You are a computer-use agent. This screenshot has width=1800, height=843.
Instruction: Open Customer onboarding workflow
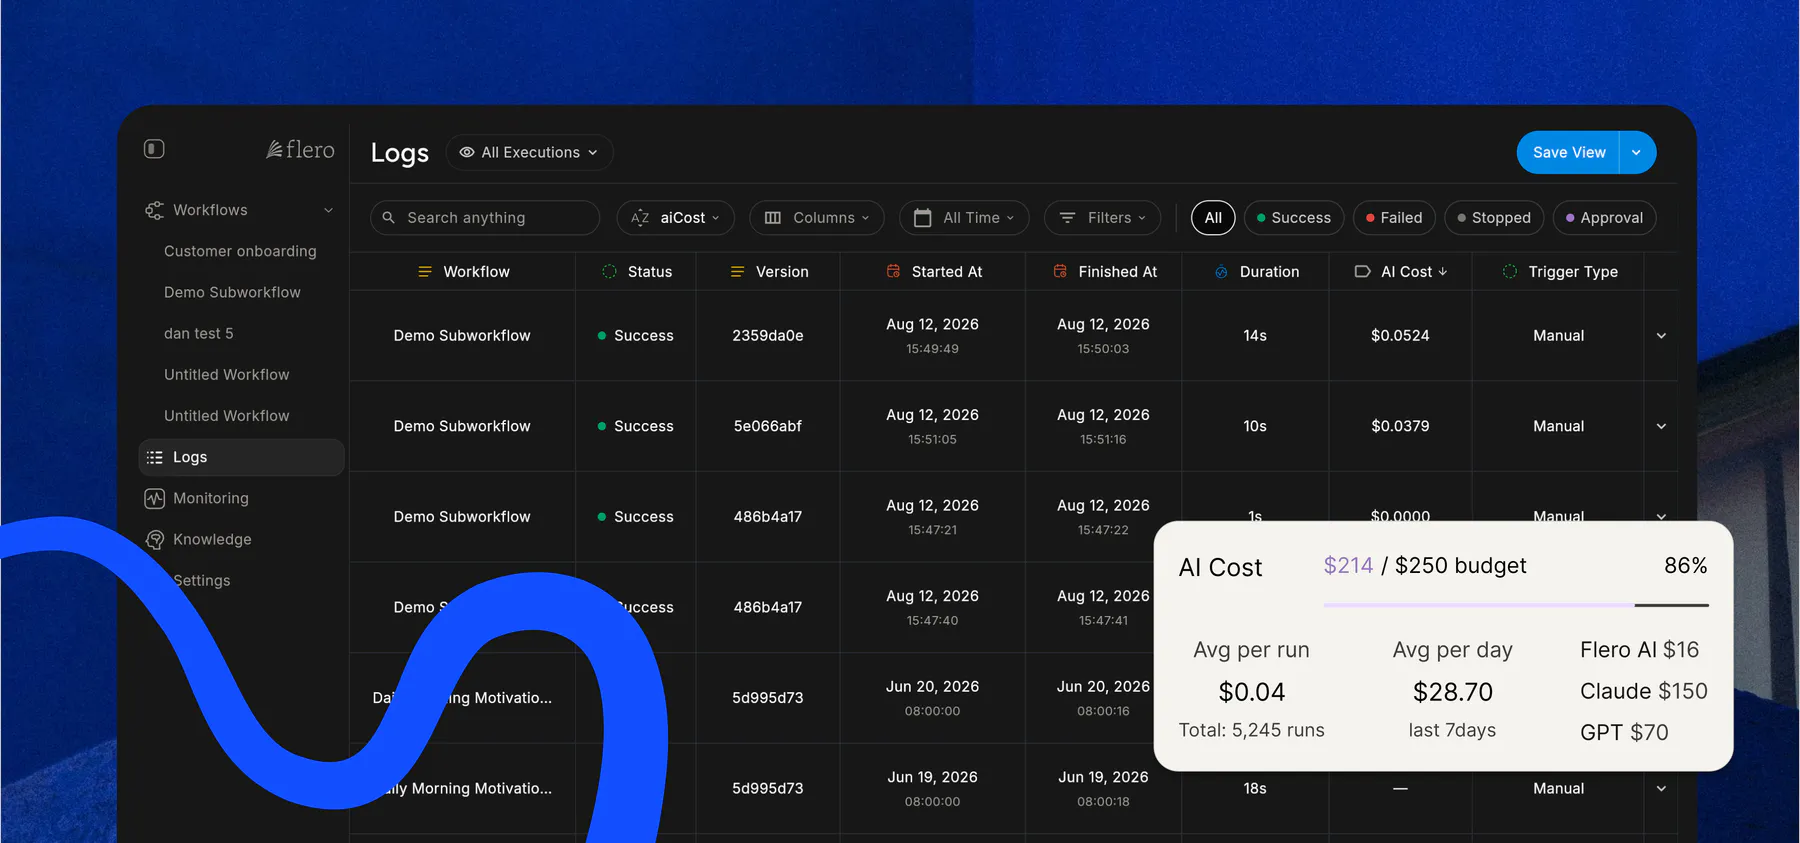240,251
